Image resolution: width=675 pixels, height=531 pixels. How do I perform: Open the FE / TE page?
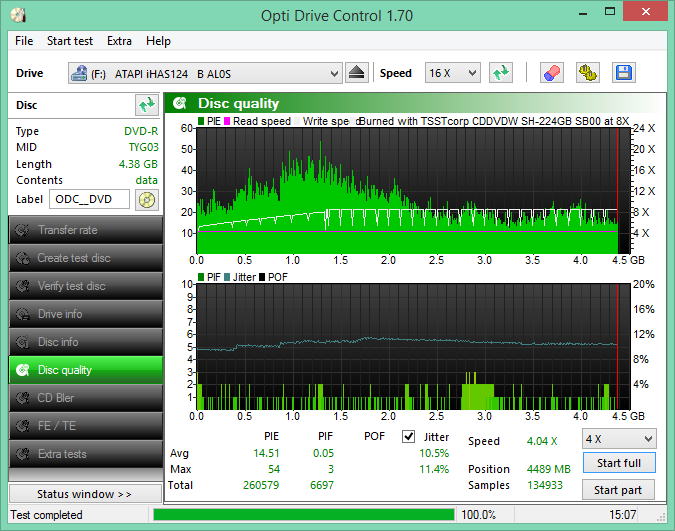[86, 426]
